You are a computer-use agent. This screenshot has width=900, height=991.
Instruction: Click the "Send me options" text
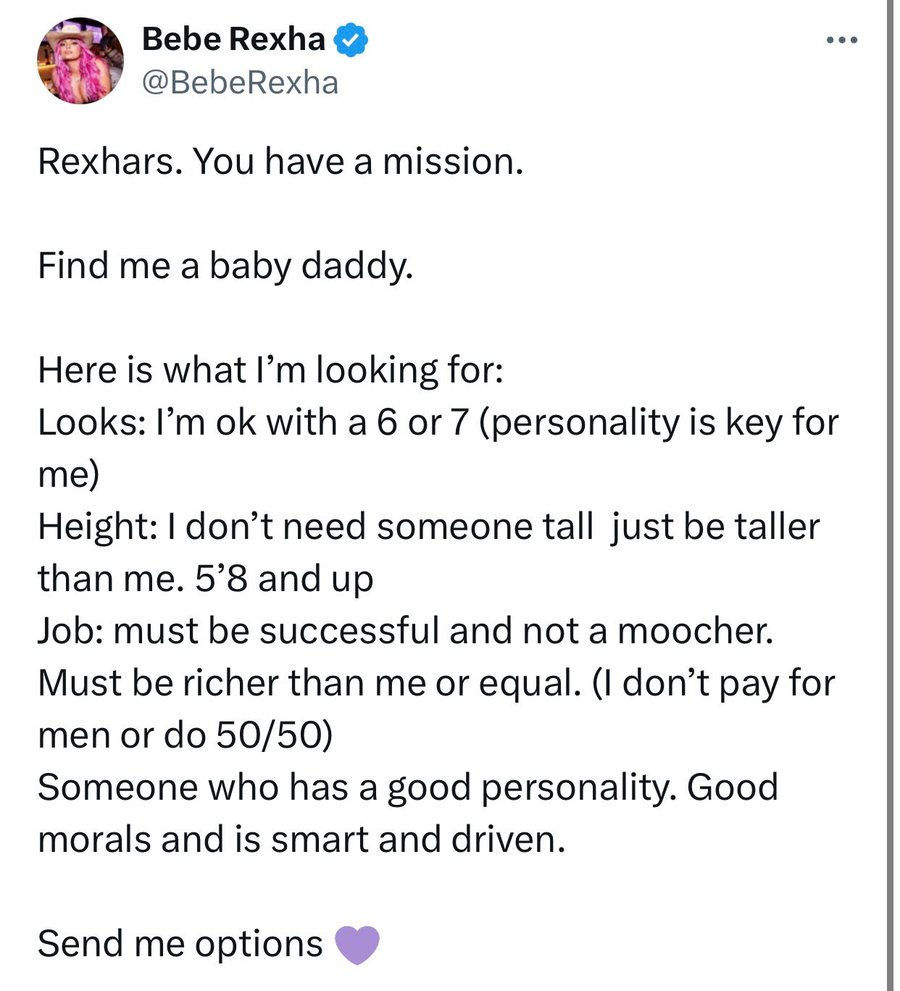180,943
